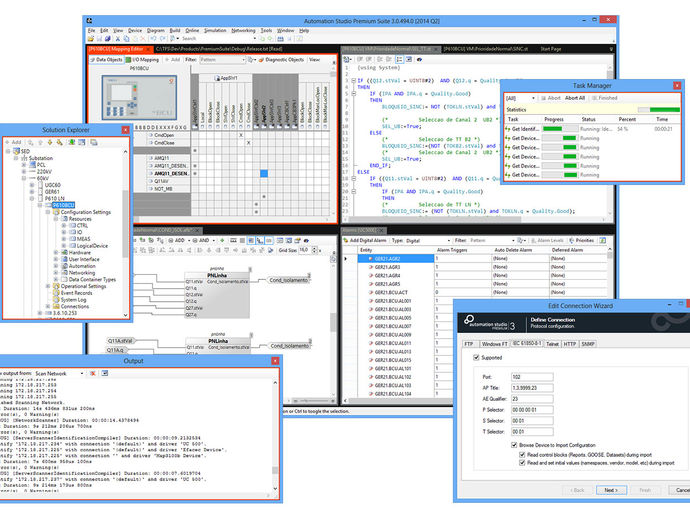Click the Open folder icon in main toolbar
The image size is (690, 518).
tap(91, 39)
